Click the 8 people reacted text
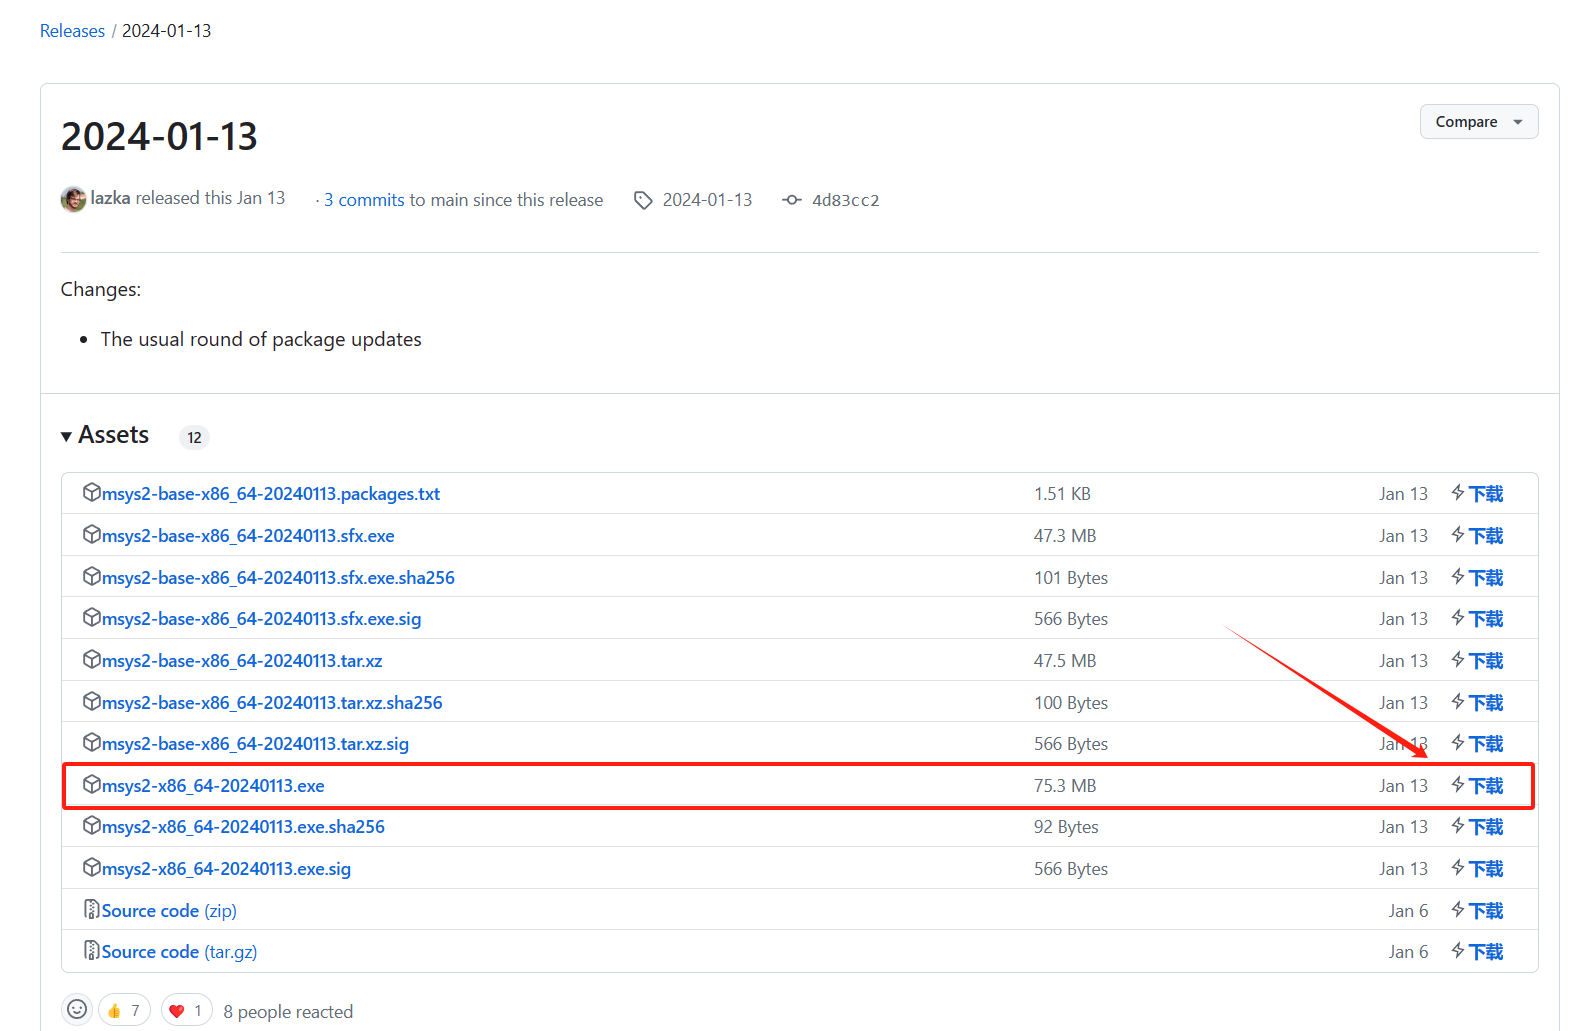 click(288, 1012)
